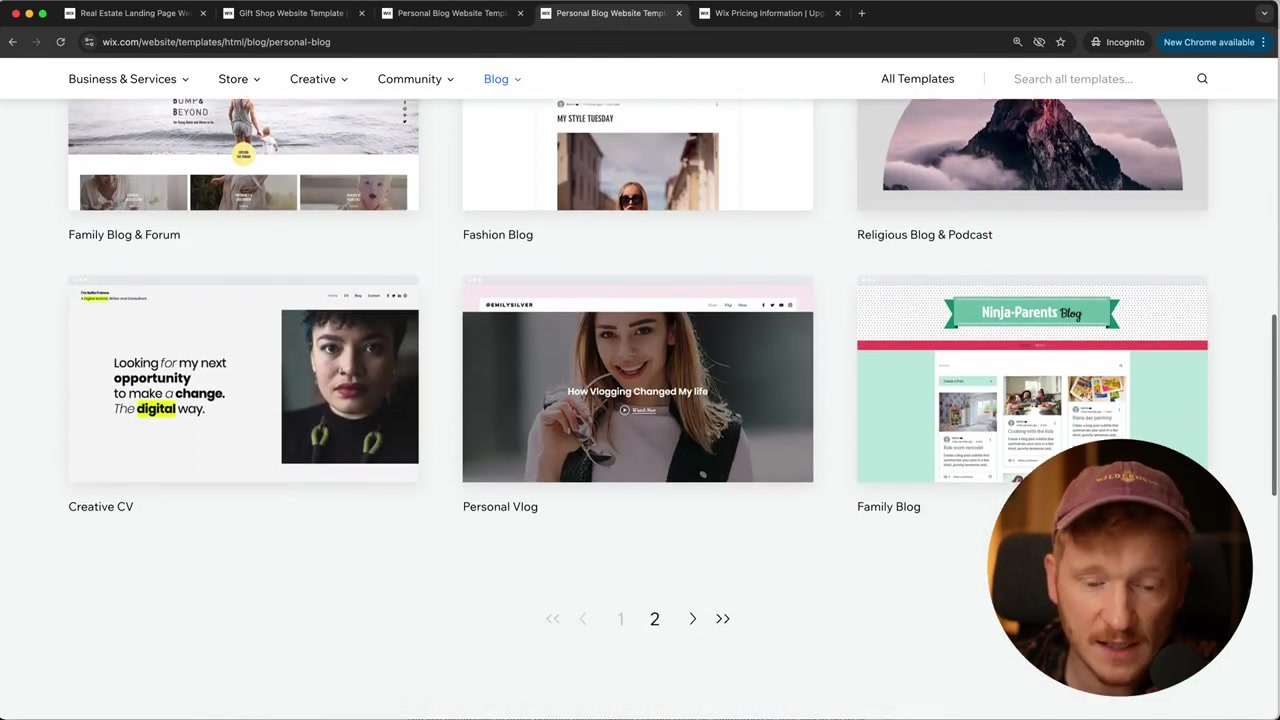Close the Wix Pricing Information tab
This screenshot has height=720, width=1280.
click(x=837, y=13)
